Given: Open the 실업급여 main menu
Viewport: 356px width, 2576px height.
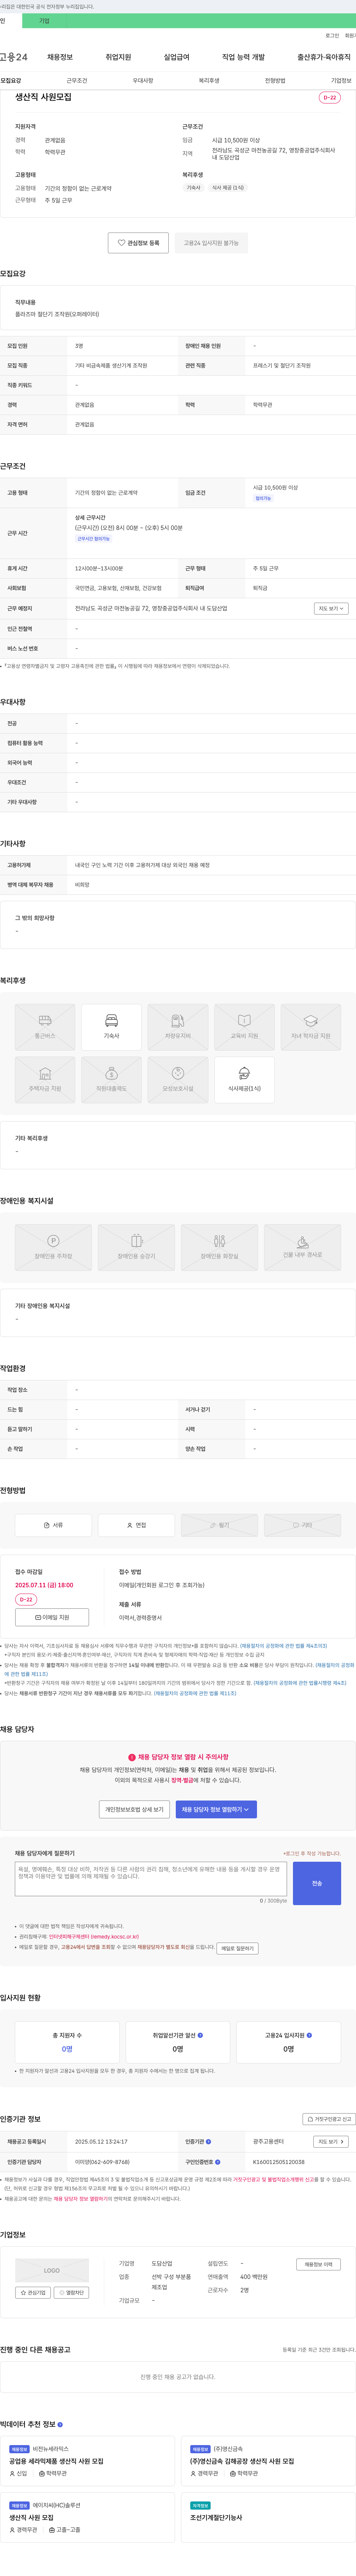Looking at the screenshot, I should pyautogui.click(x=176, y=57).
